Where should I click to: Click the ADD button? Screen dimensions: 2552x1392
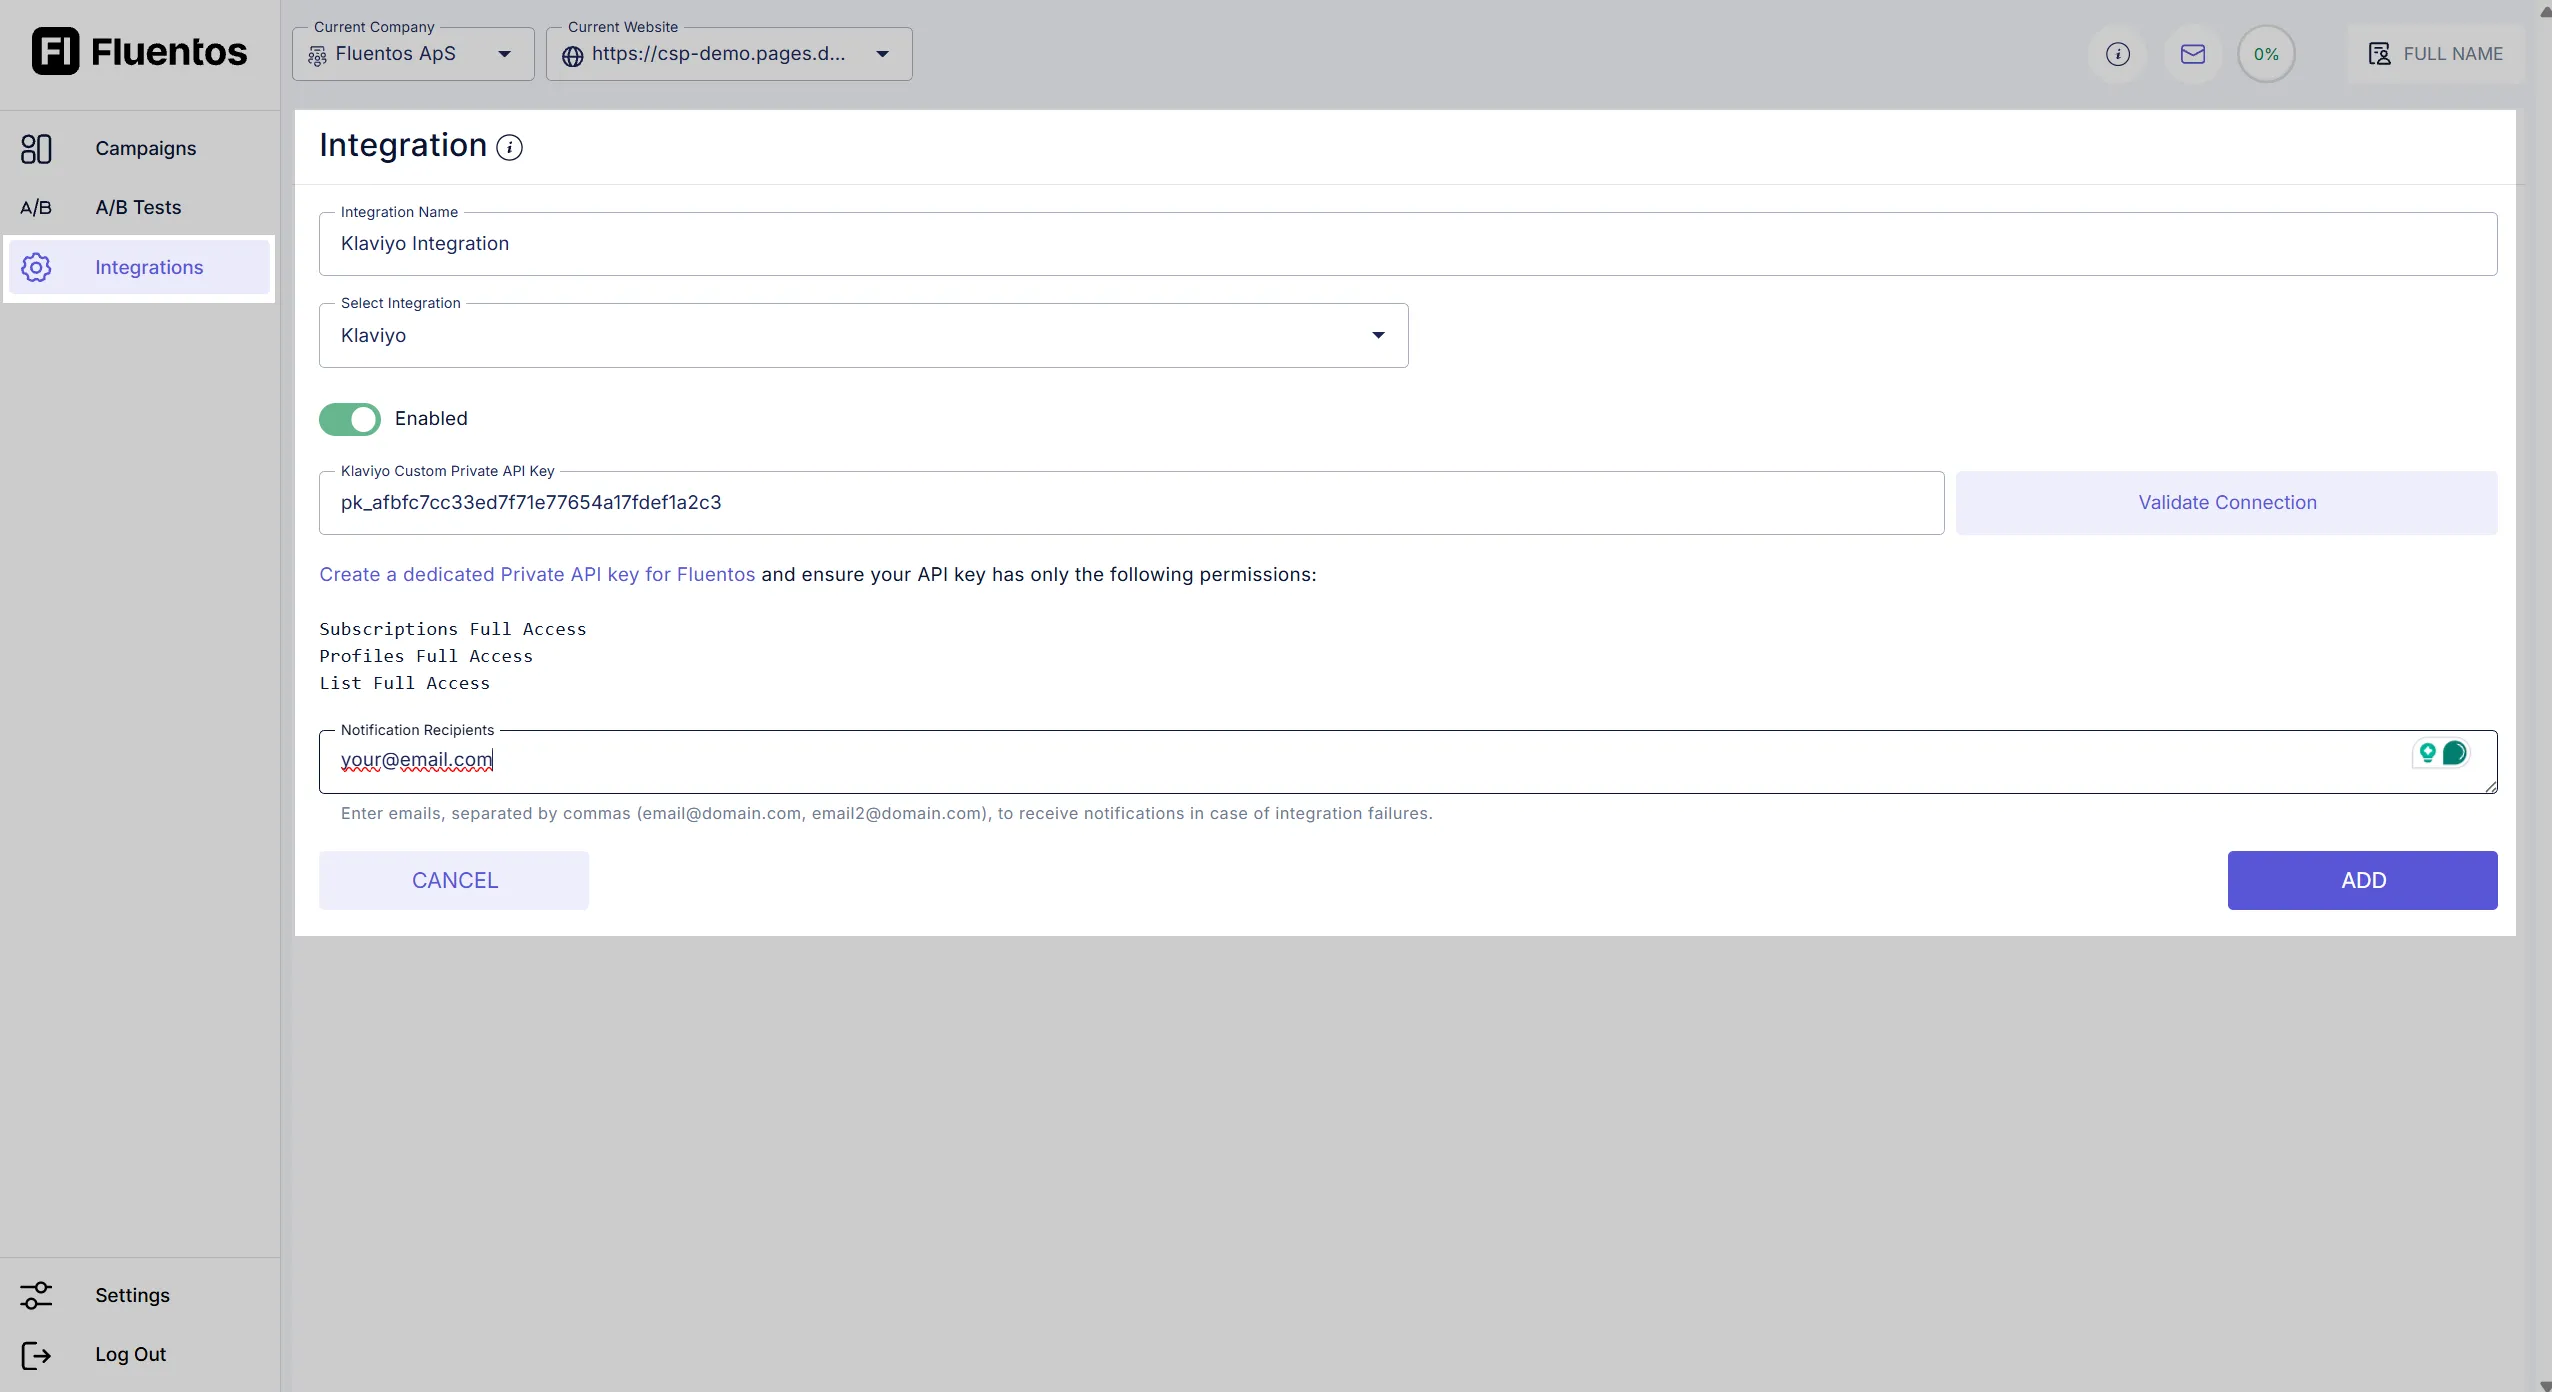point(2362,881)
